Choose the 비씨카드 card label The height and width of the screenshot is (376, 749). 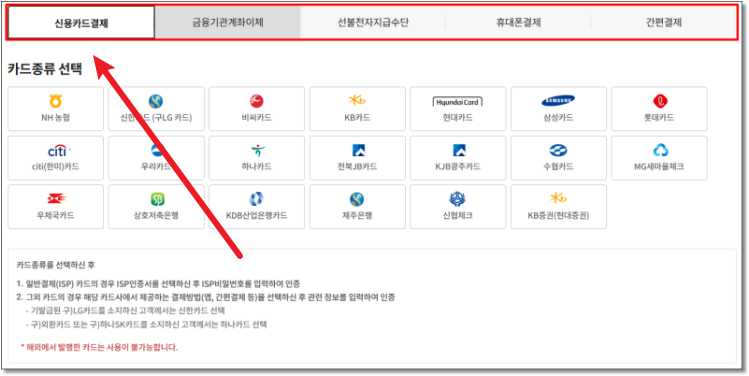(257, 118)
